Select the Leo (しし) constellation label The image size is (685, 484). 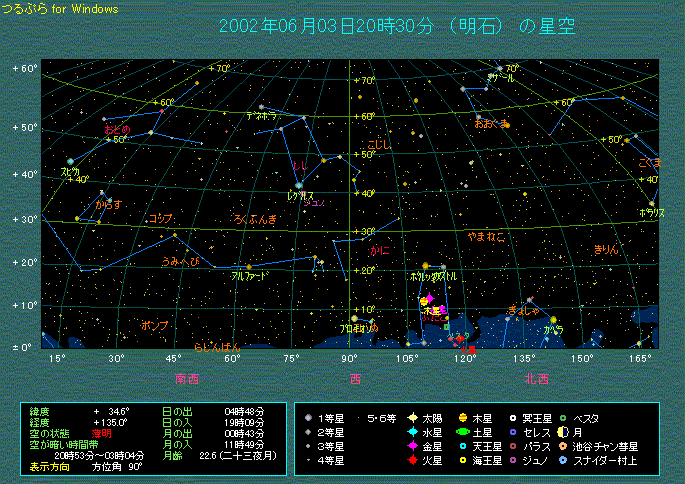299,165
